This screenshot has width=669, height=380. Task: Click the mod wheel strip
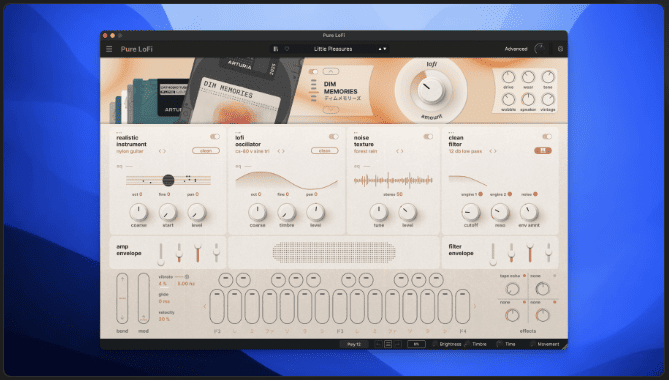(x=143, y=299)
